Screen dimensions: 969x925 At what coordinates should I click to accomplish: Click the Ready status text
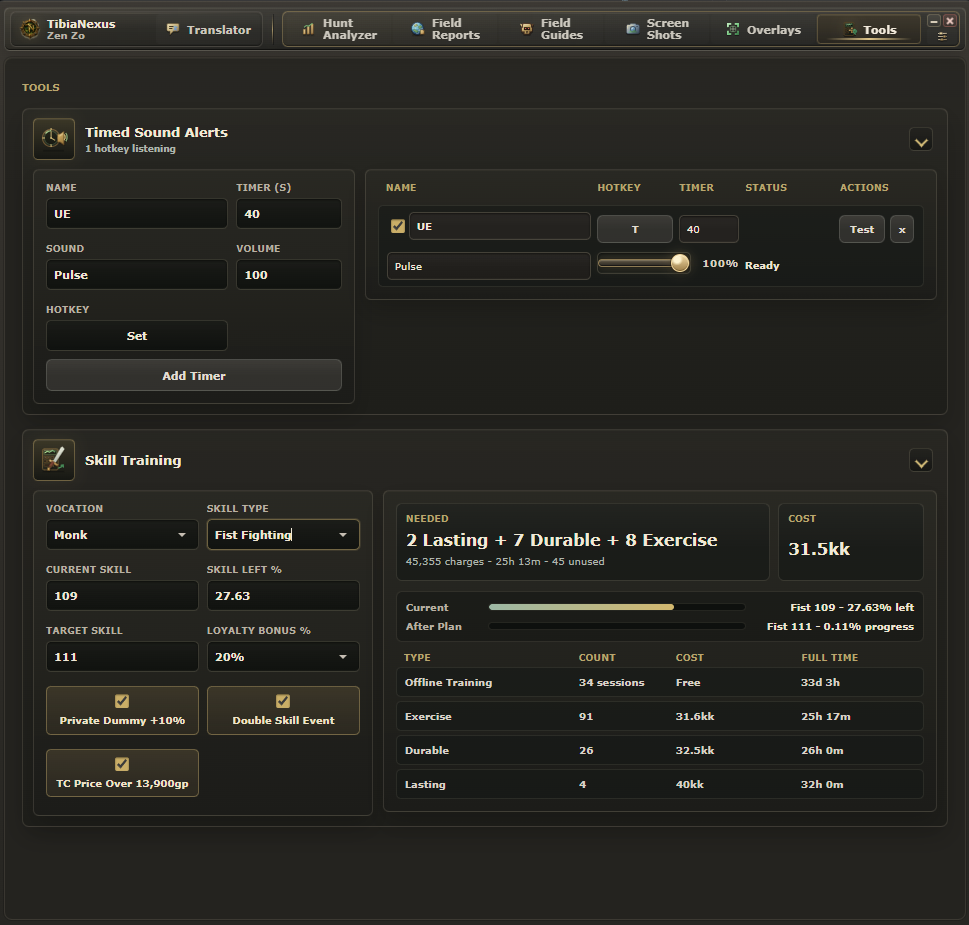click(762, 265)
